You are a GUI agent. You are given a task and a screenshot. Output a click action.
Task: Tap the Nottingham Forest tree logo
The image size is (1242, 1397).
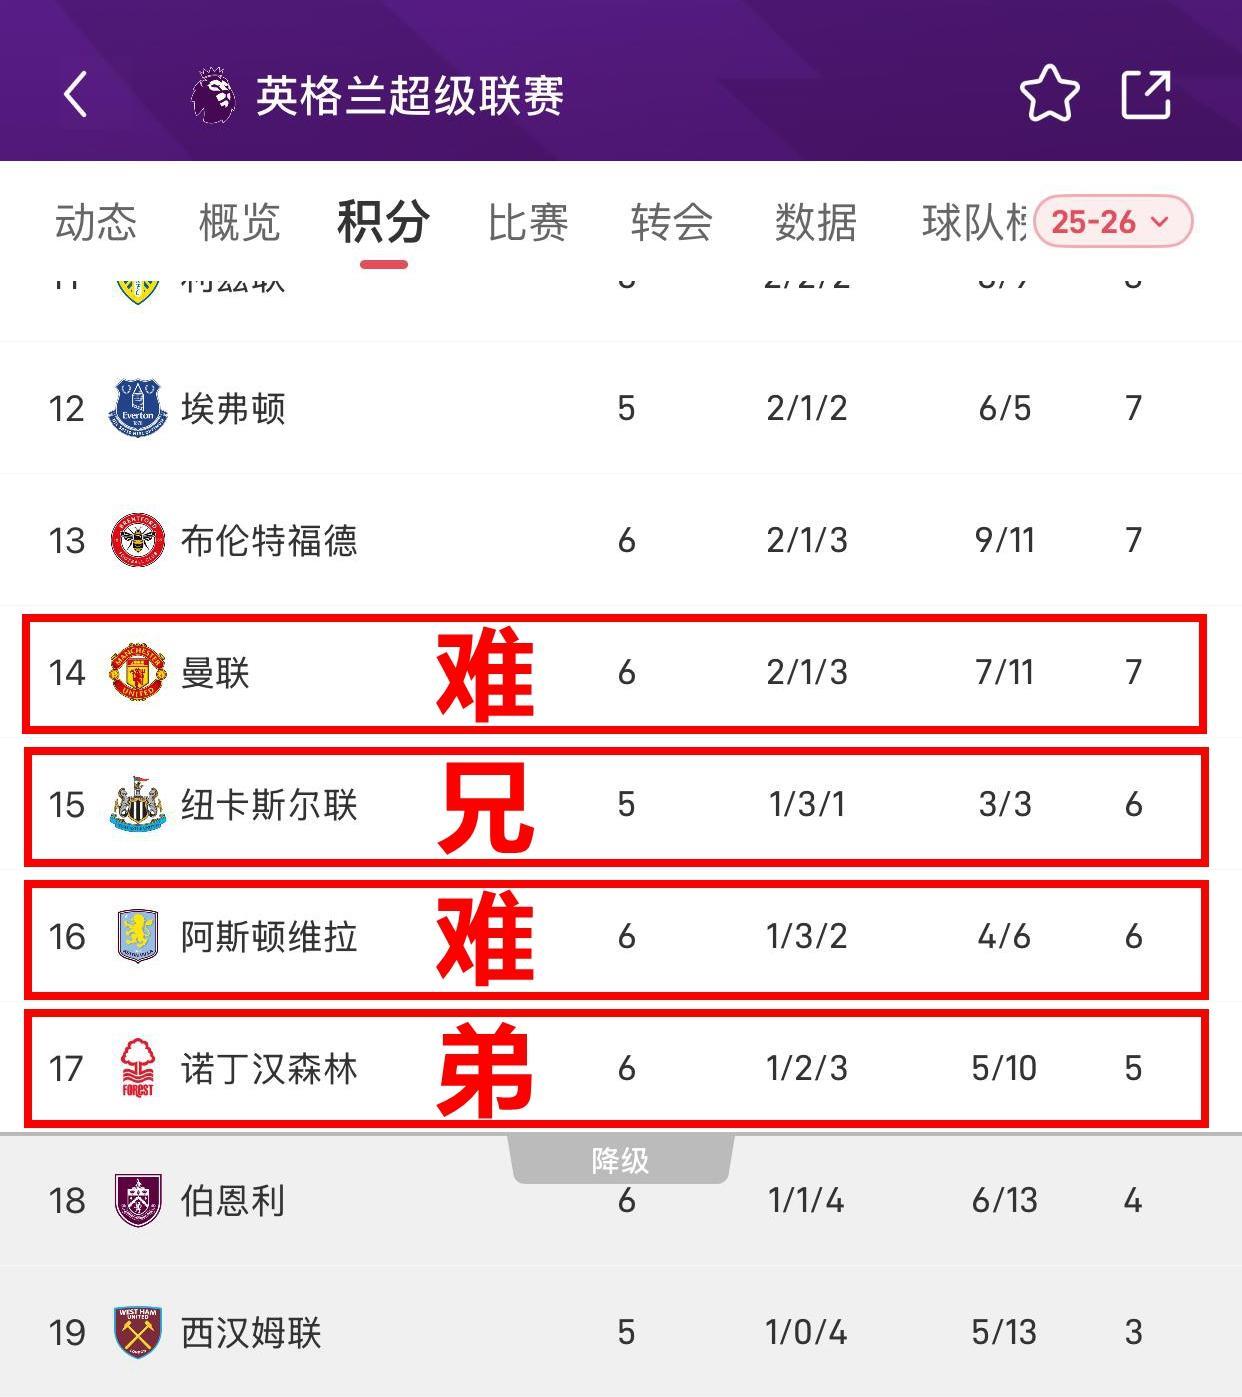138,1068
